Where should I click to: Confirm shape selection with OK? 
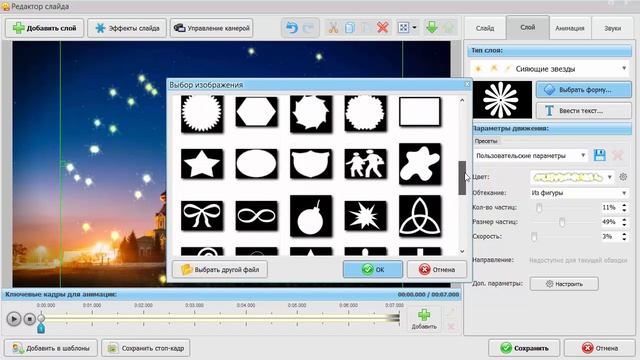[373, 269]
